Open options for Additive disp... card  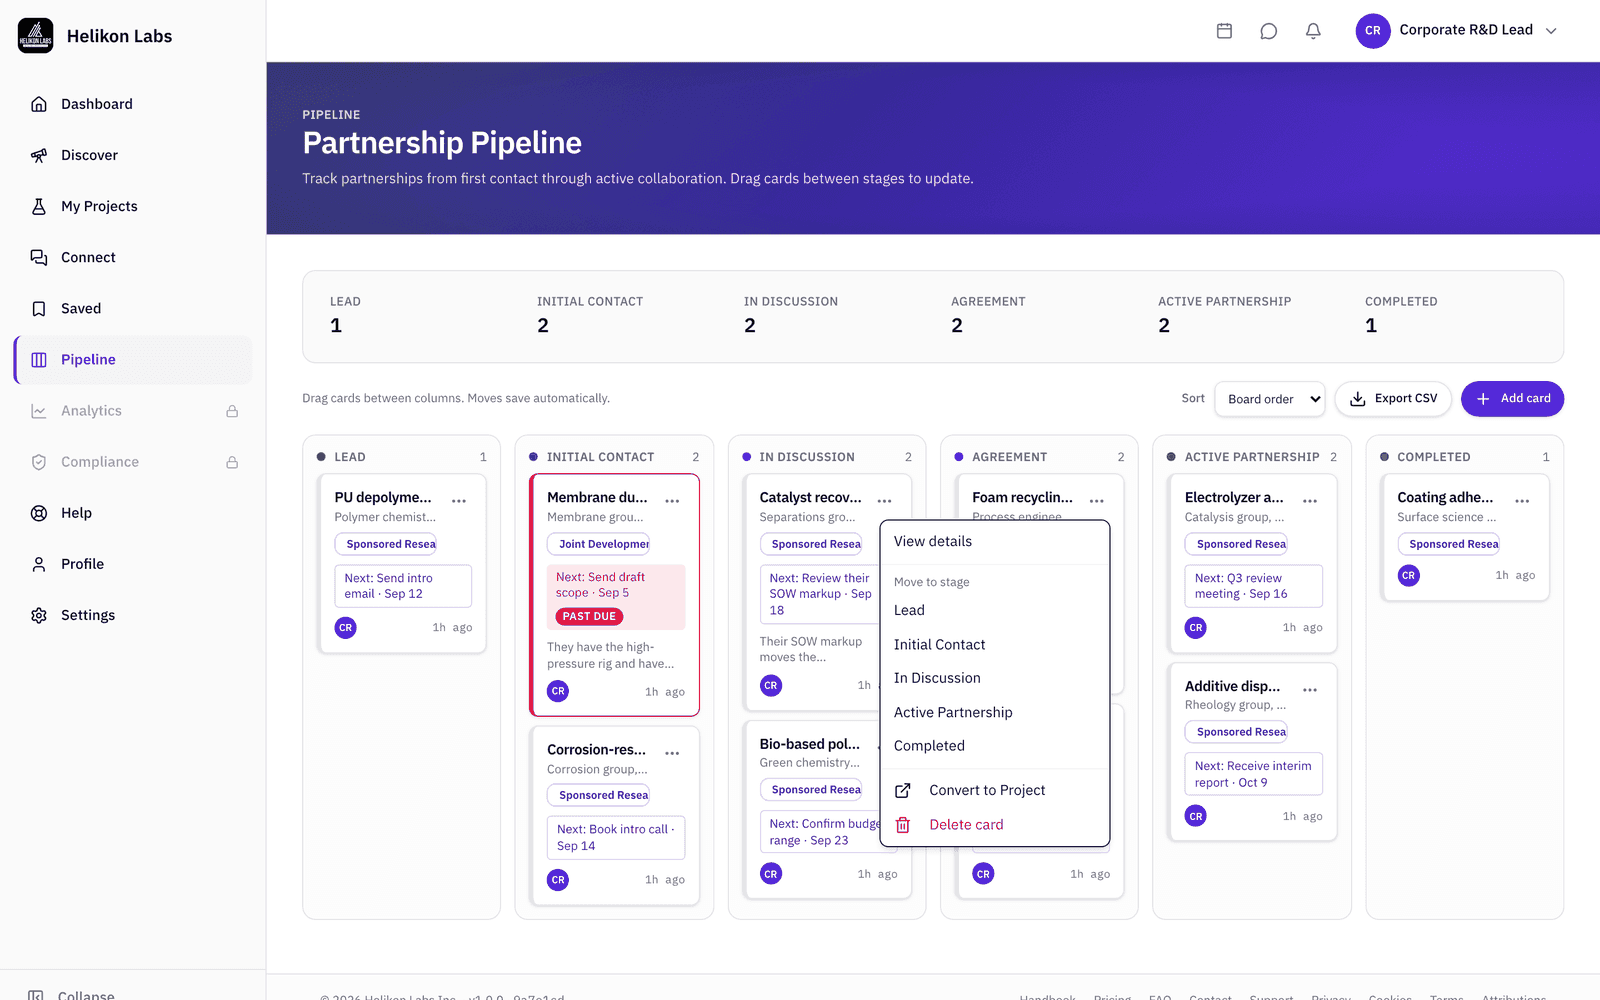click(x=1310, y=689)
